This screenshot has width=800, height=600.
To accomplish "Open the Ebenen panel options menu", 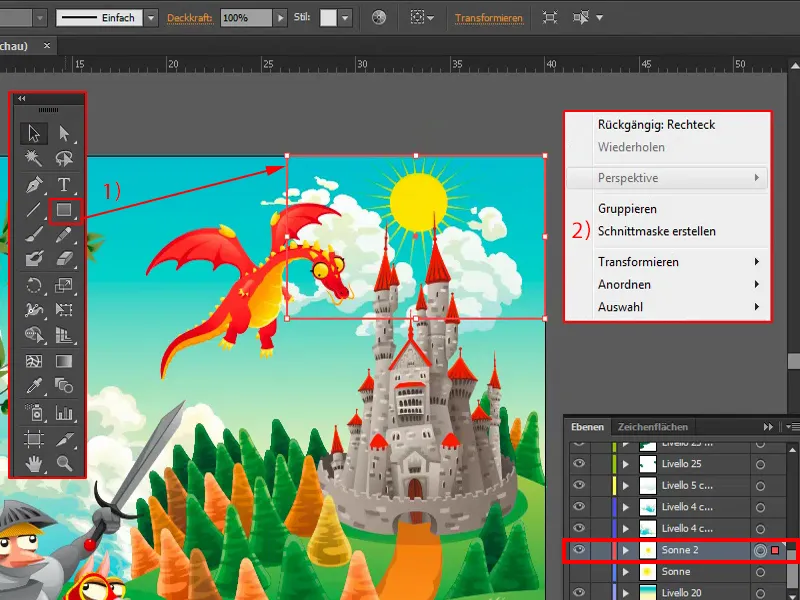I will tap(792, 427).
